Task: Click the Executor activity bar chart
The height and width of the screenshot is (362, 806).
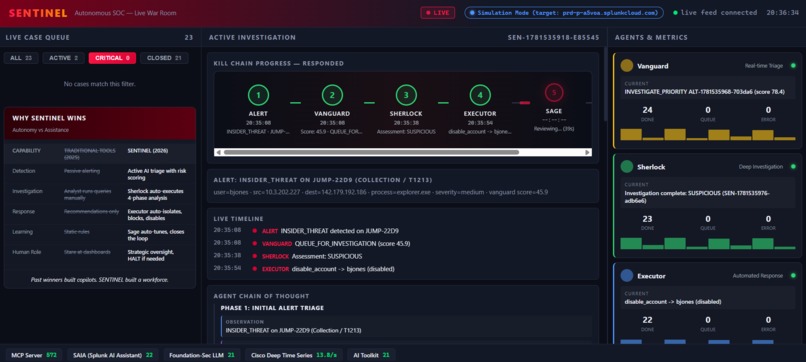Action: tap(708, 341)
